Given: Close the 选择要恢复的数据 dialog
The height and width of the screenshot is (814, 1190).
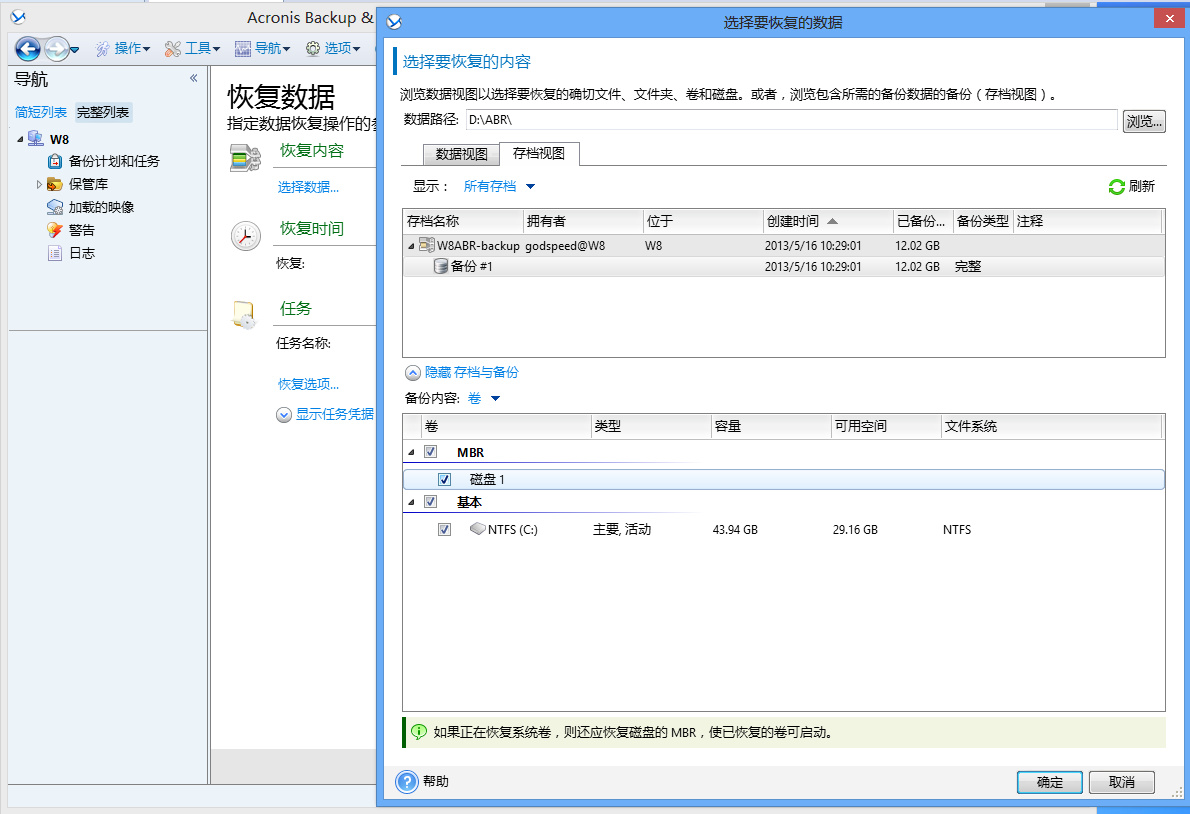Looking at the screenshot, I should [x=1170, y=19].
